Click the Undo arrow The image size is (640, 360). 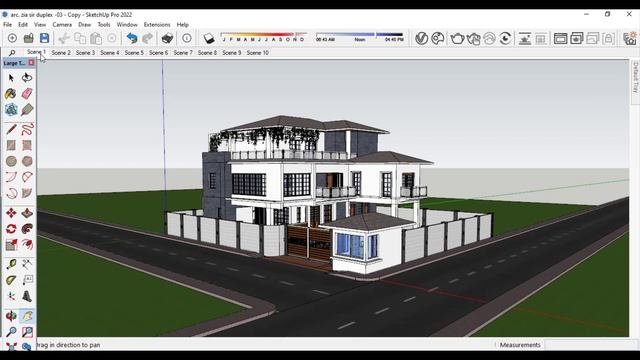(132, 38)
